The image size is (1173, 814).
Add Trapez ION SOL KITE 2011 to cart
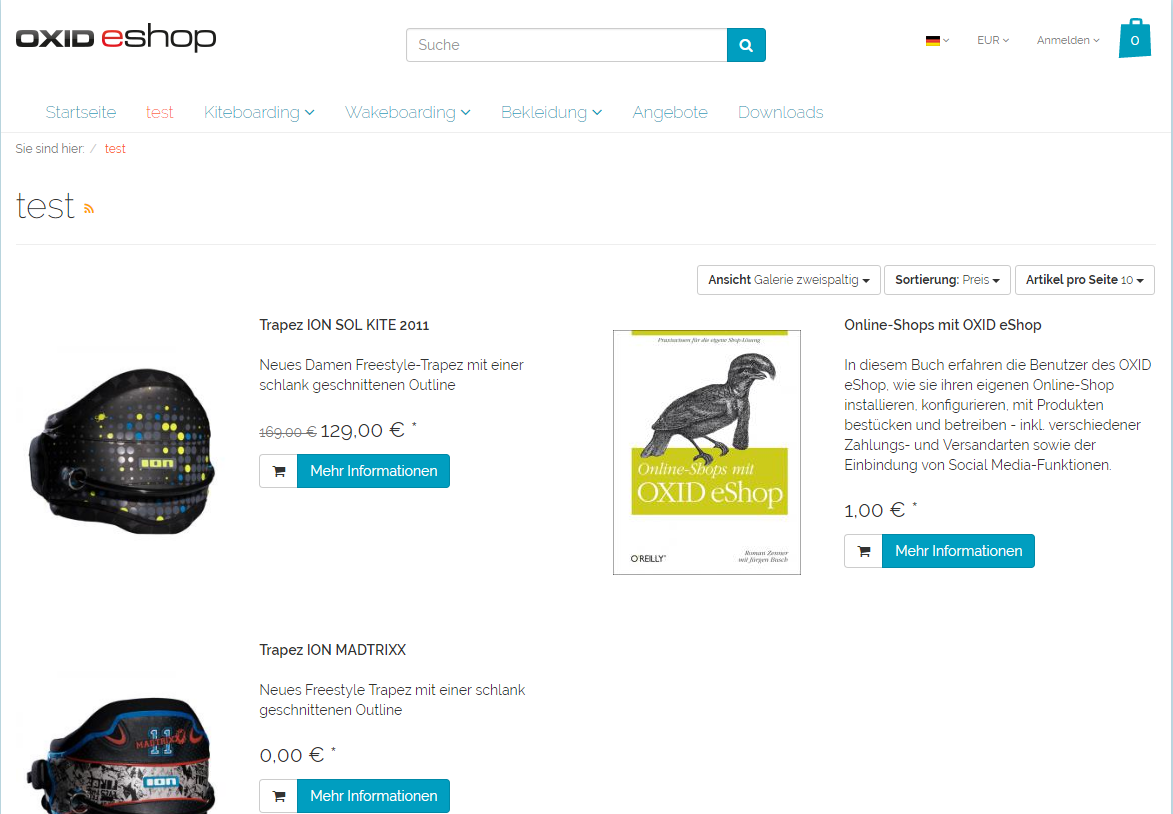278,471
